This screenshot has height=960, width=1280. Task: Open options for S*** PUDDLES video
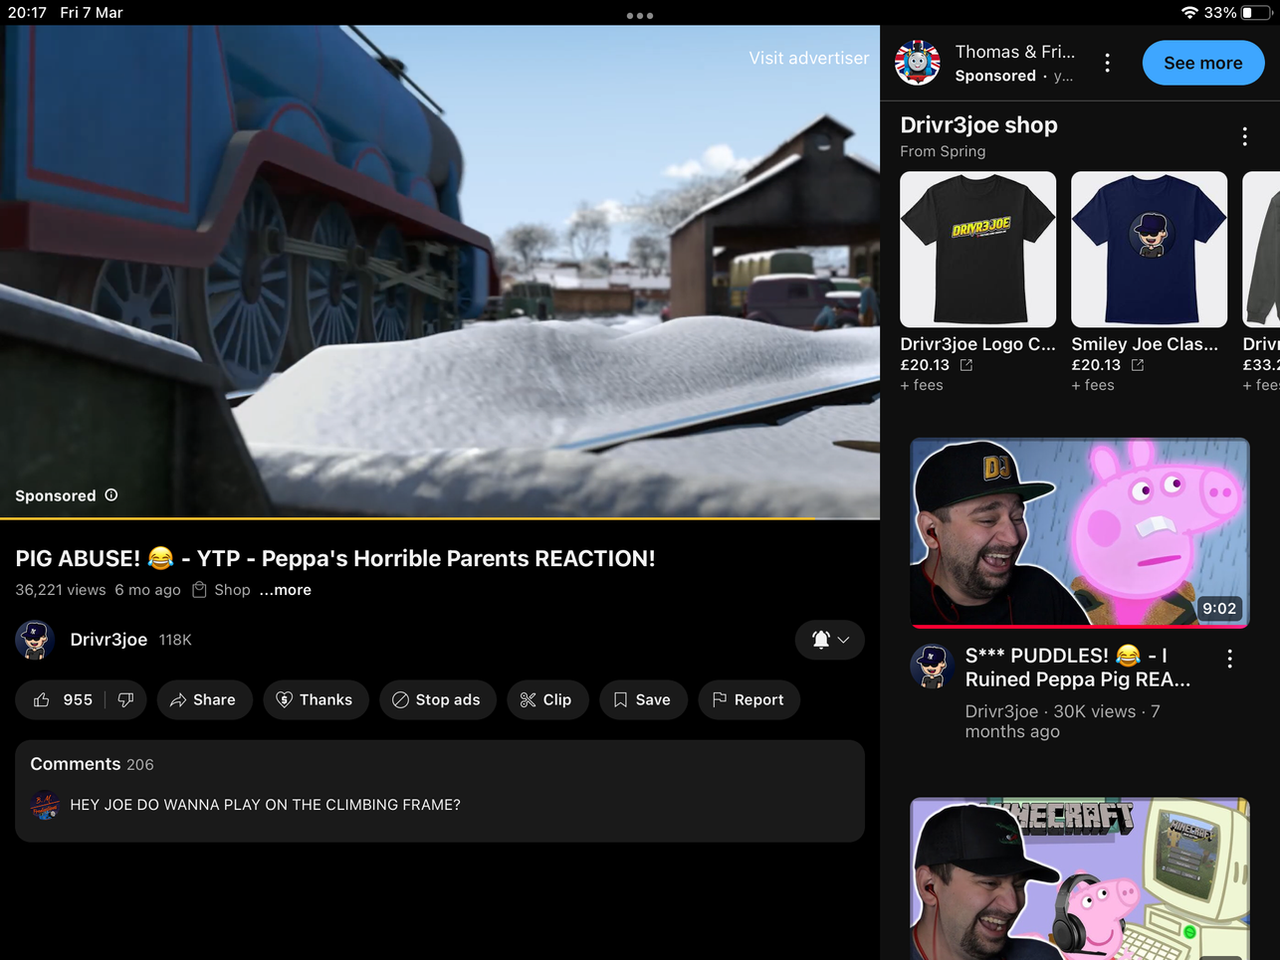1230,659
